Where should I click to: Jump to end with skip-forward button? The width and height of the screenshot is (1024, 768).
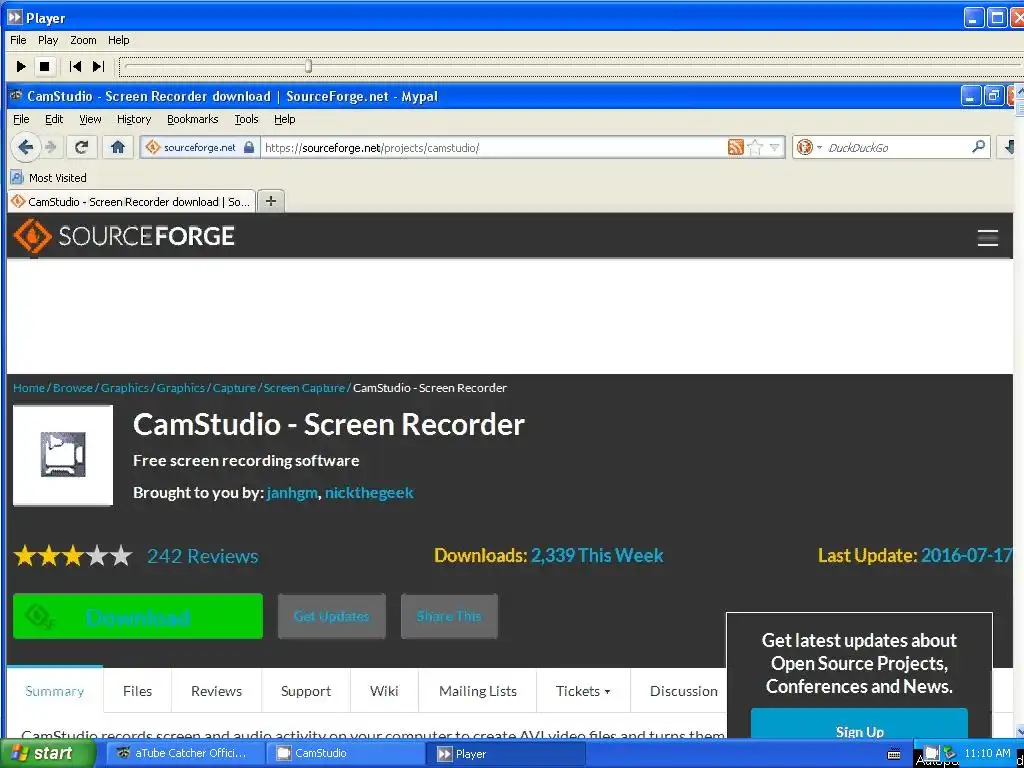click(98, 66)
